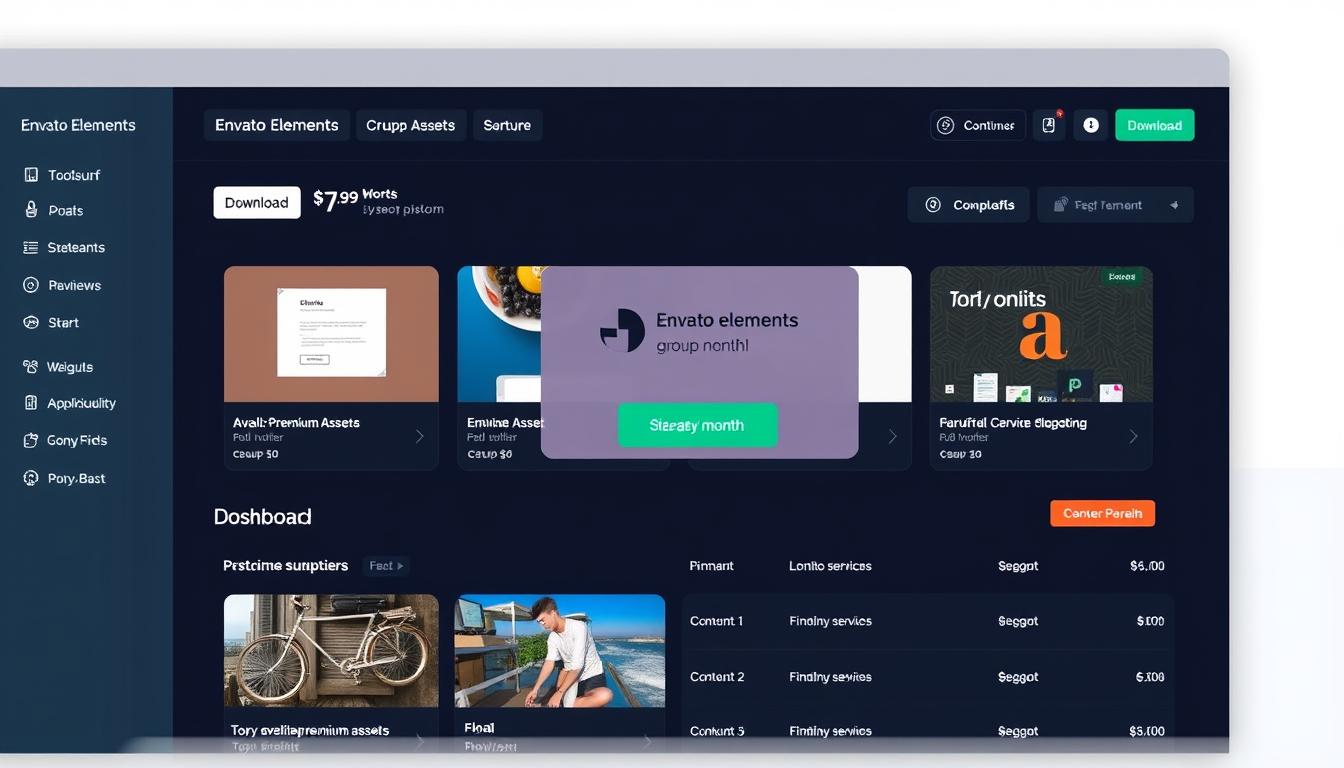
Task: Click the Content 2 row label
Action: pos(717,677)
